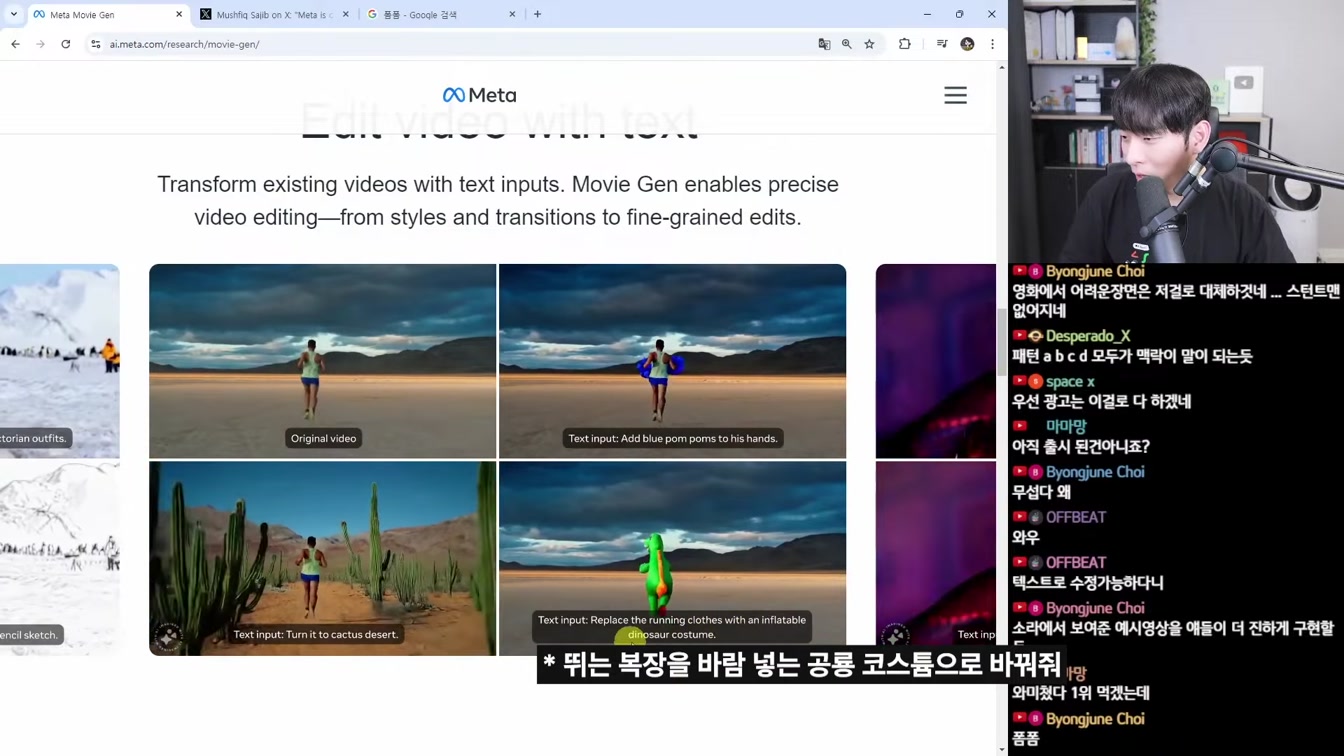Click the zoom magnifier icon in address bar
This screenshot has width=1344, height=756.
point(847,44)
